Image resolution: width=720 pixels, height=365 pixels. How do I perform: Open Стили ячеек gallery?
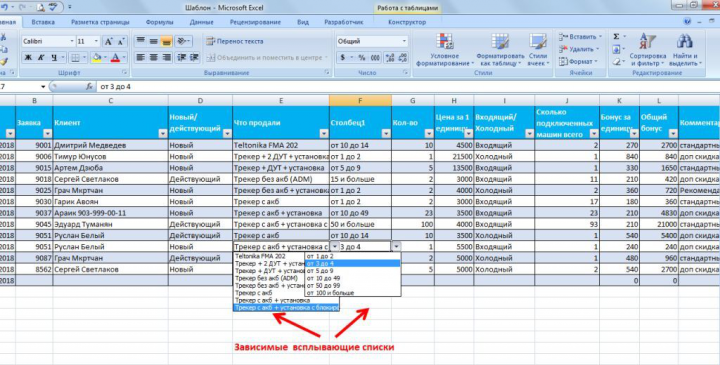538,50
